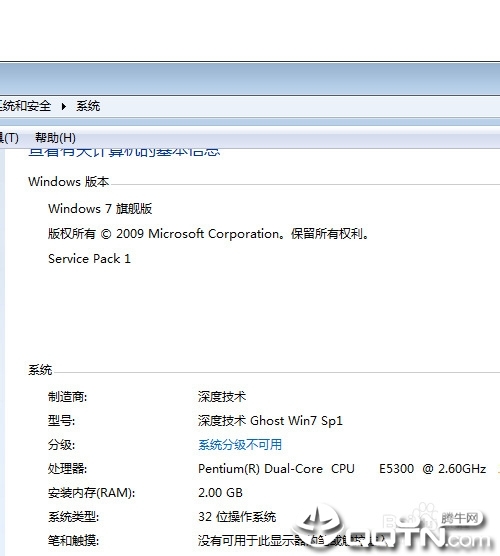Click the 型号 value 深度技术 Ghost Win7 Sp1
The width and height of the screenshot is (500, 556).
point(270,421)
